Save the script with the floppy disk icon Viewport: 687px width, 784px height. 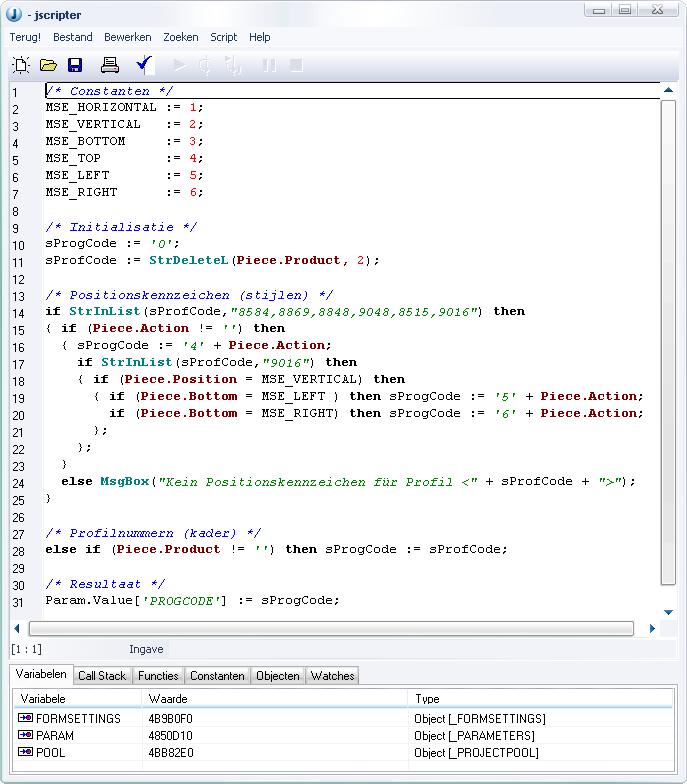point(75,65)
